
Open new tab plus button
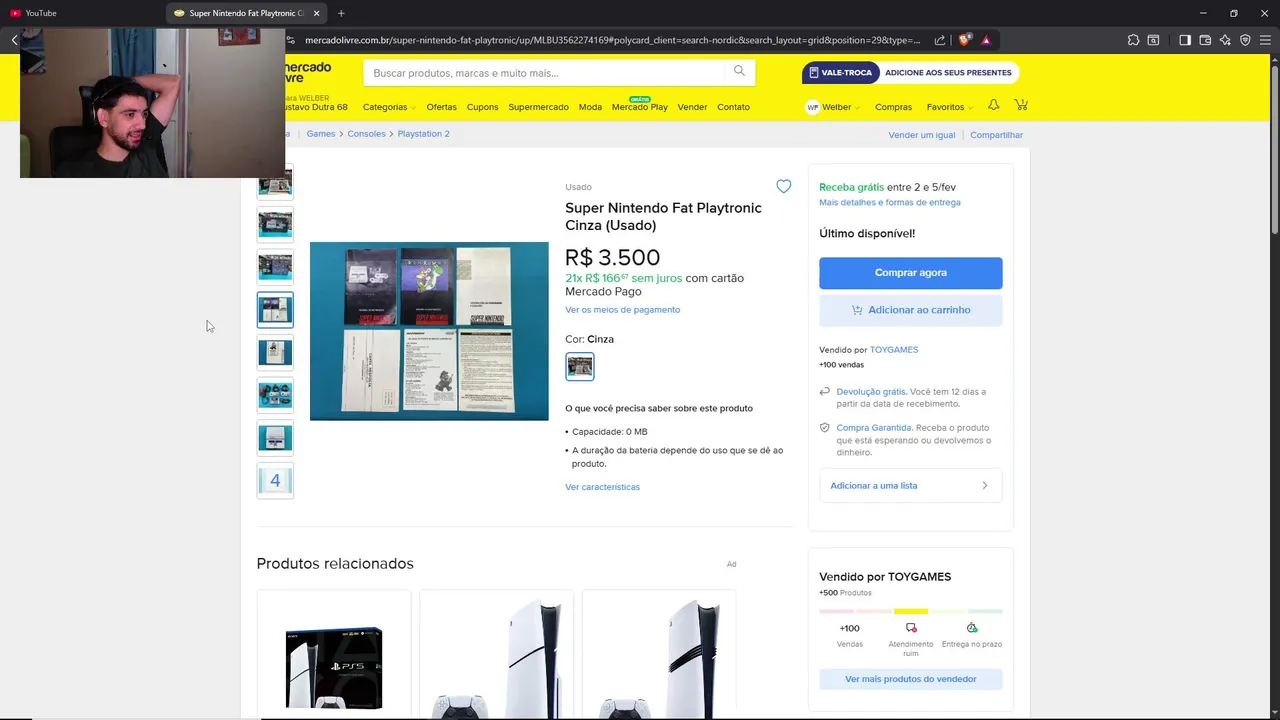[x=341, y=13]
